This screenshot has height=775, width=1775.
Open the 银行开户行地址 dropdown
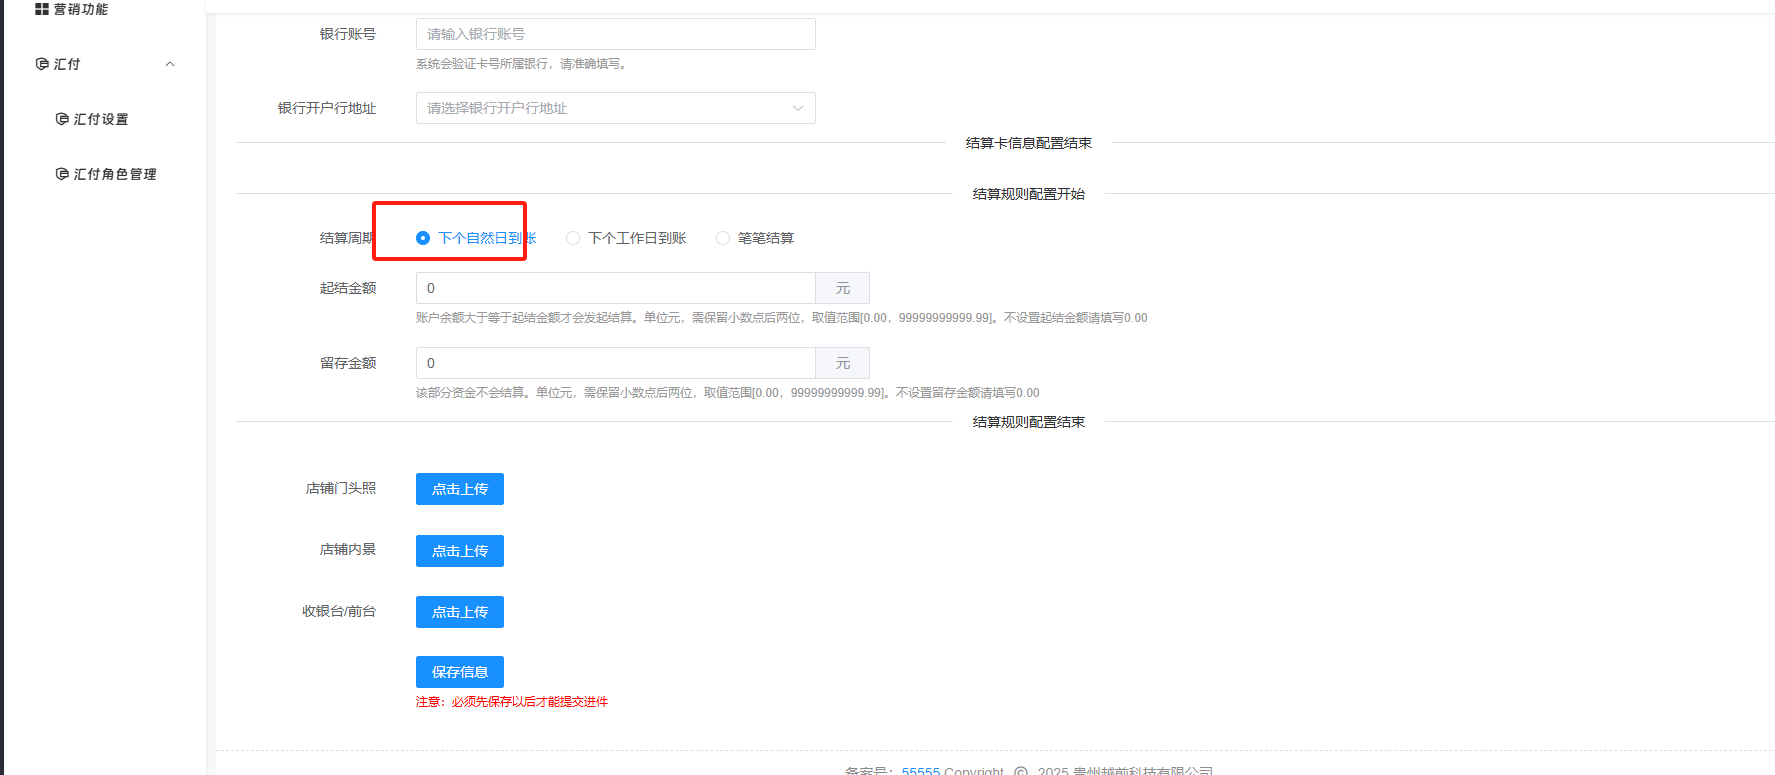click(615, 108)
